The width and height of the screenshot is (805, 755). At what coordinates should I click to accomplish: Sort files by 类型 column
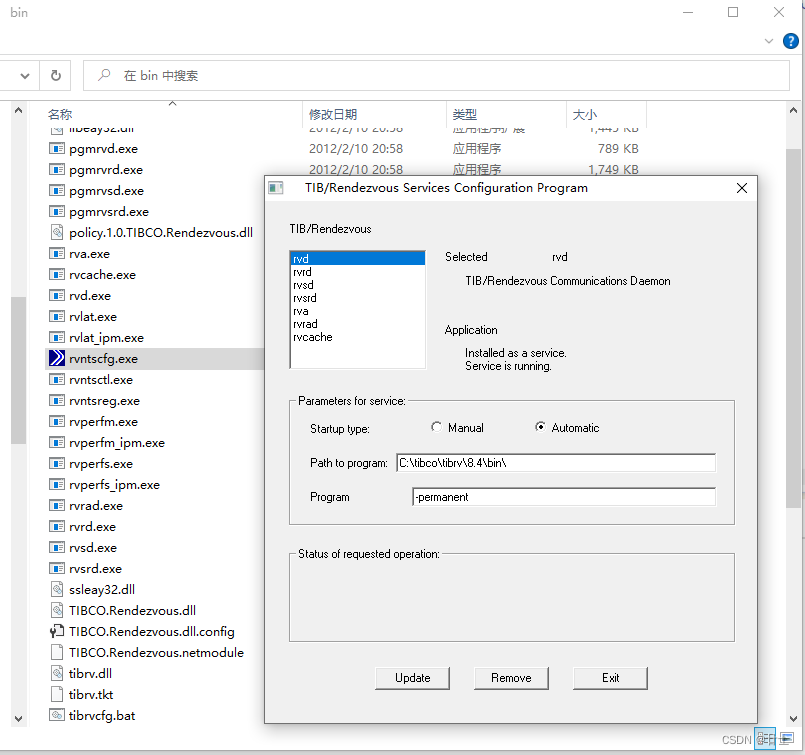pyautogui.click(x=465, y=114)
